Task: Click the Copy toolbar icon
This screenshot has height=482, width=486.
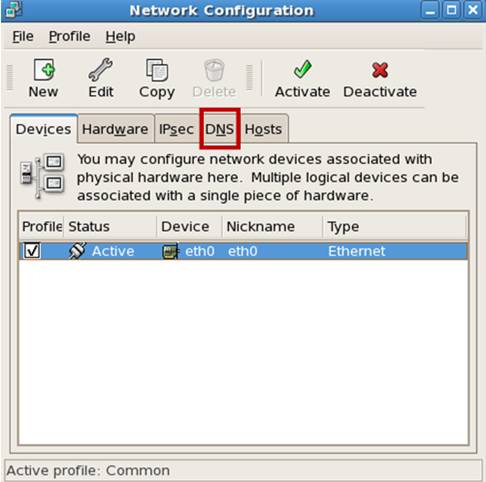Action: 157,70
